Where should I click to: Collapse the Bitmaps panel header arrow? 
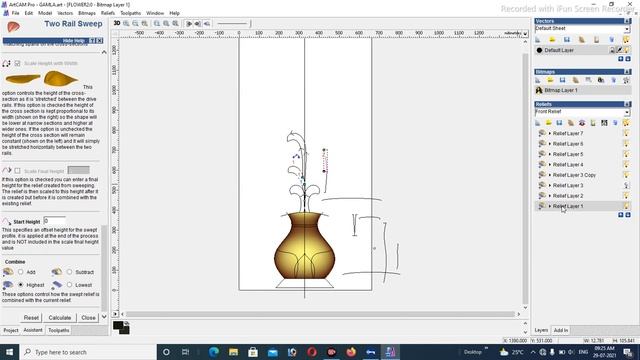(x=627, y=72)
